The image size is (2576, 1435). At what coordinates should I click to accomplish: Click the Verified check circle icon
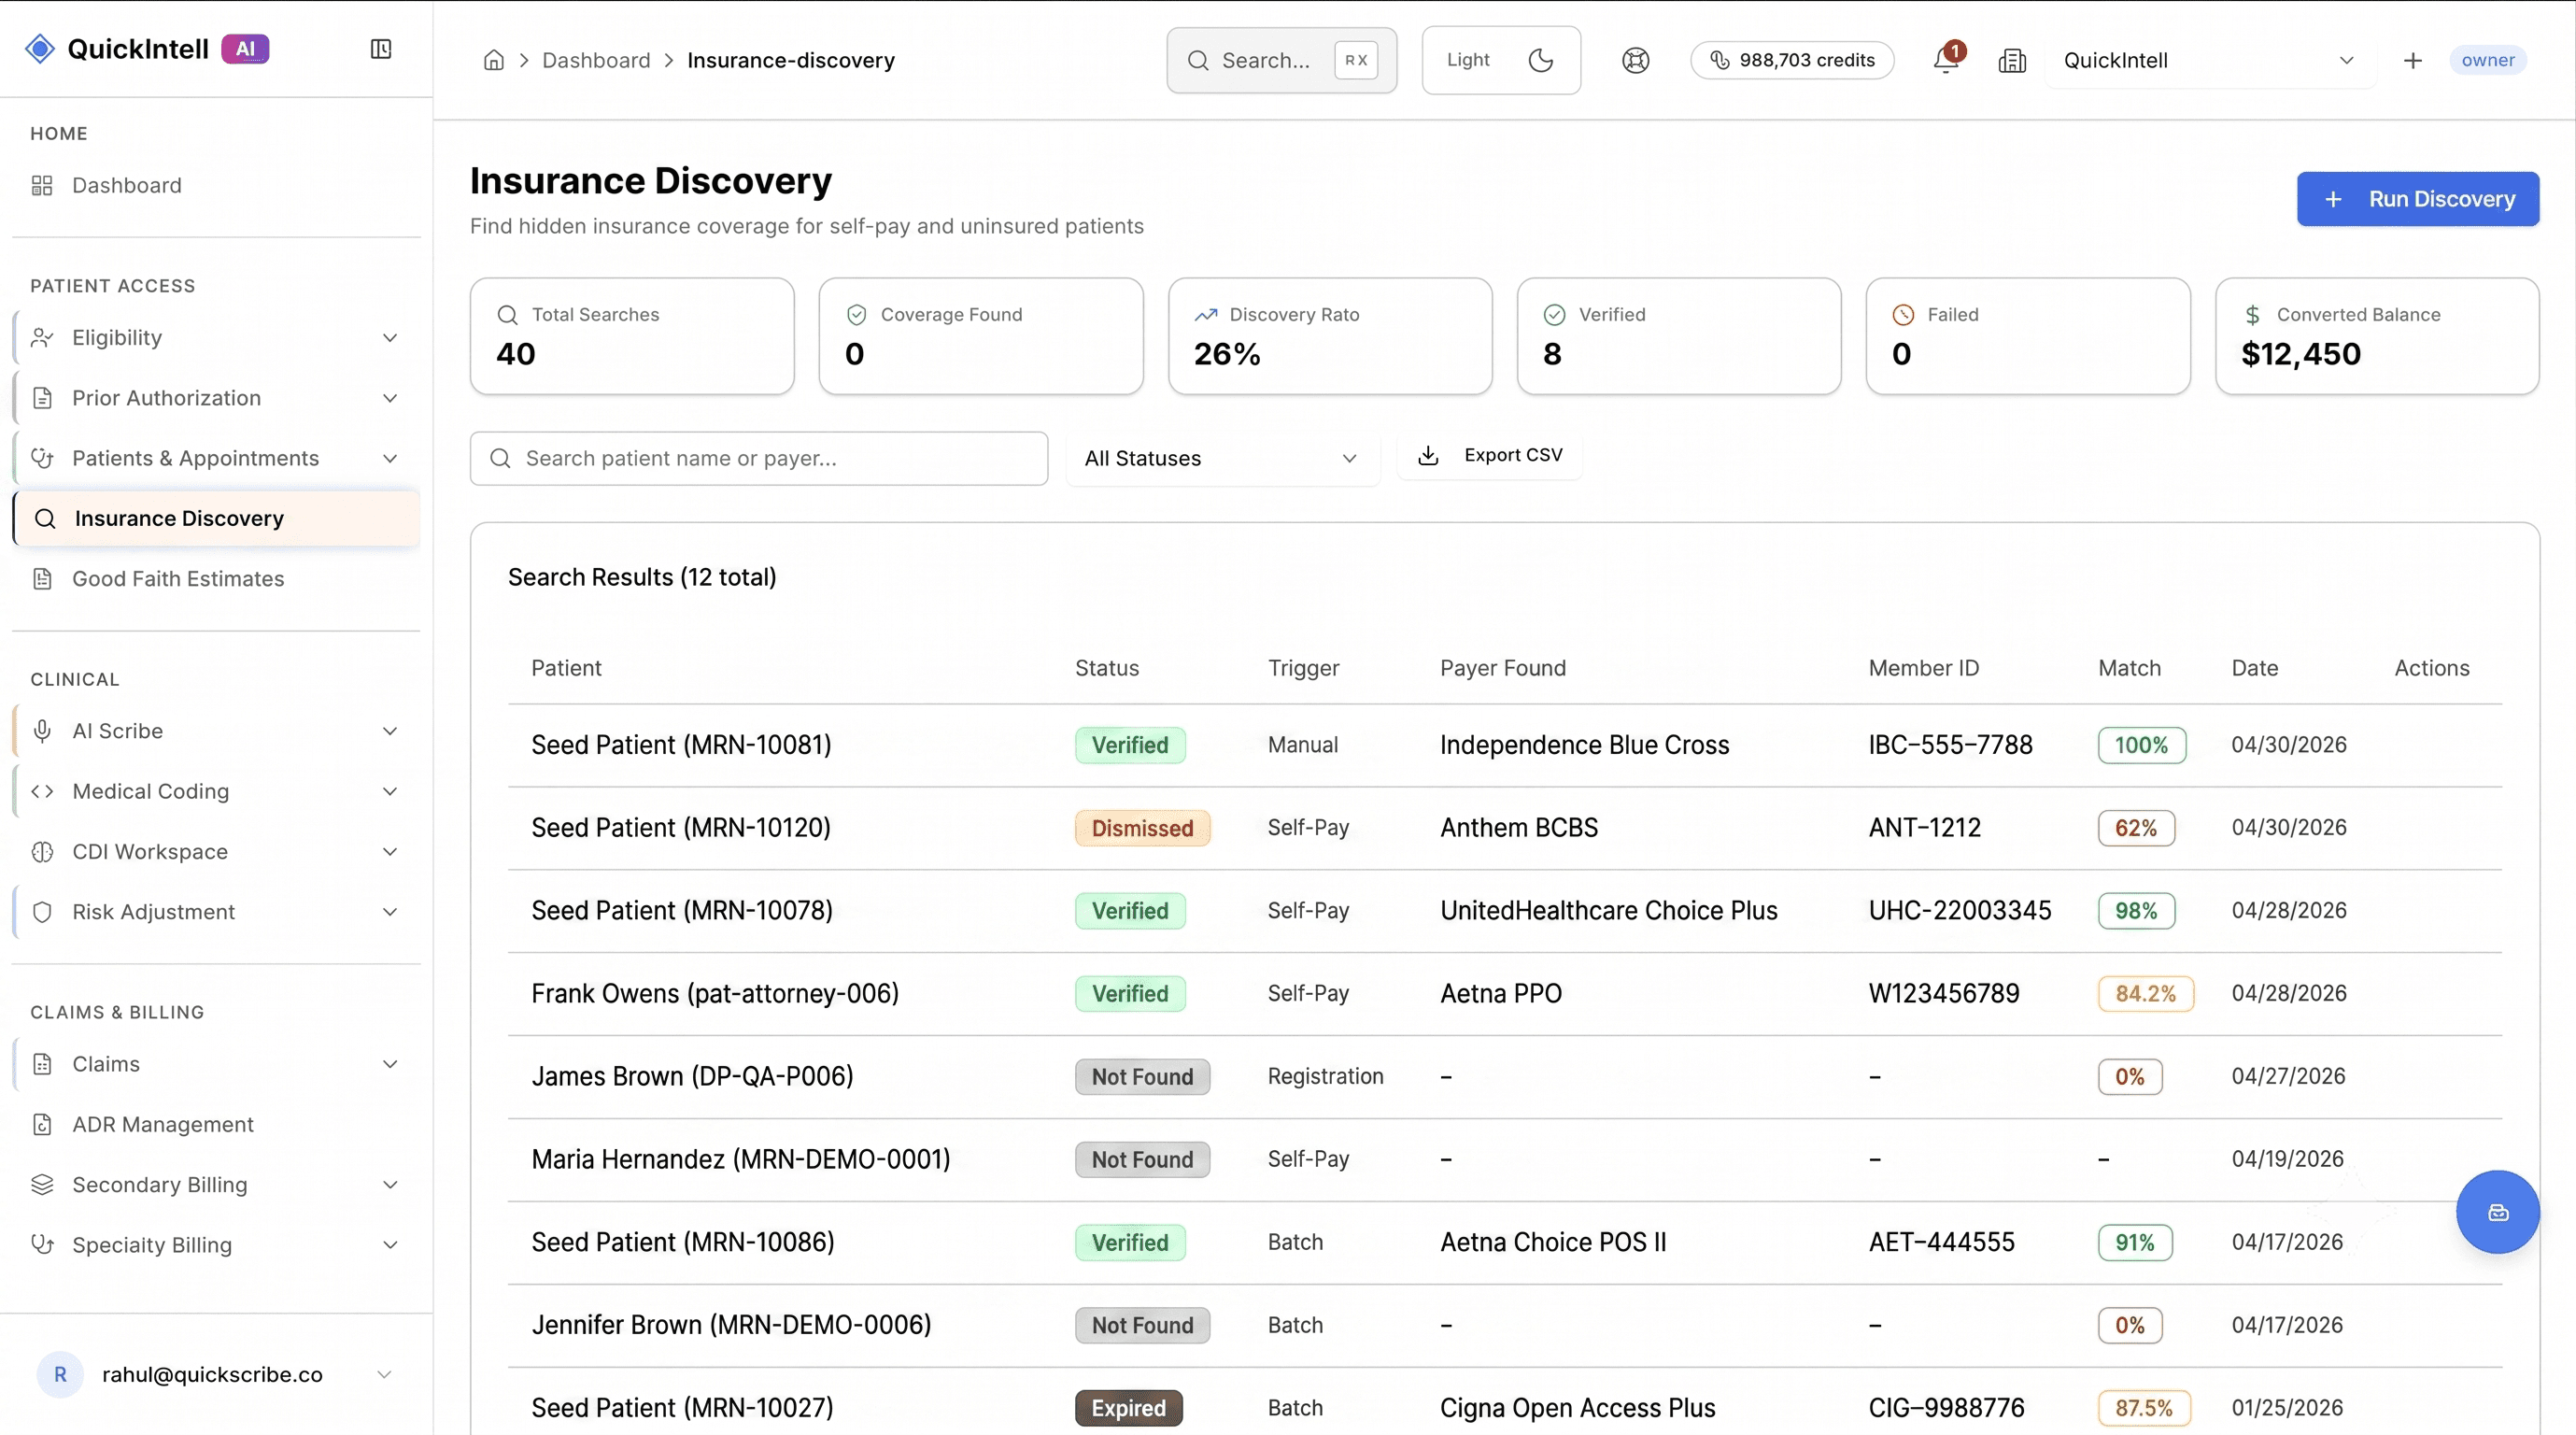[x=1555, y=315]
